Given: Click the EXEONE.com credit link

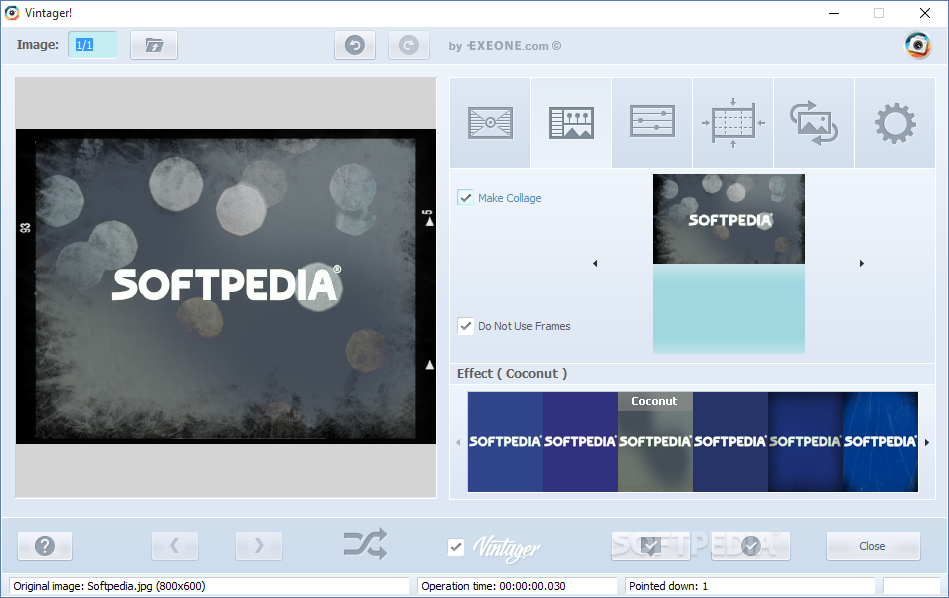Looking at the screenshot, I should [x=505, y=46].
